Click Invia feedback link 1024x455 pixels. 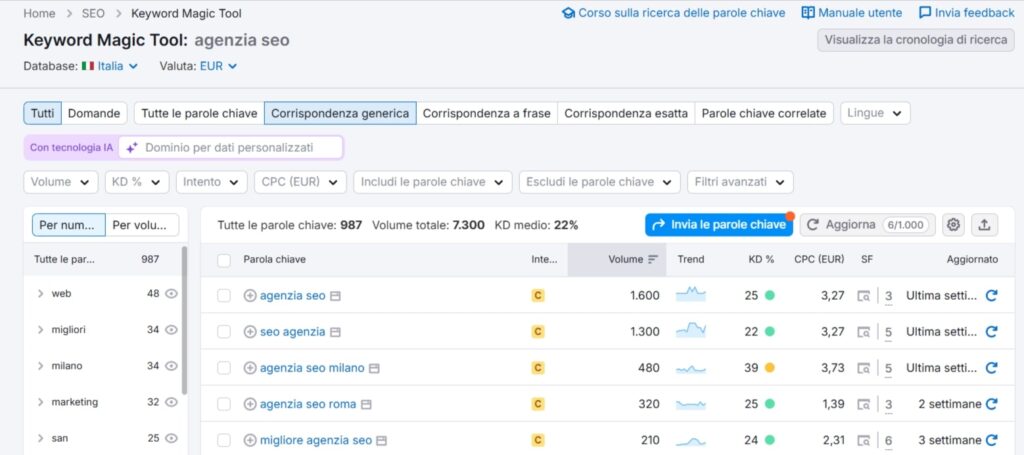click(967, 13)
